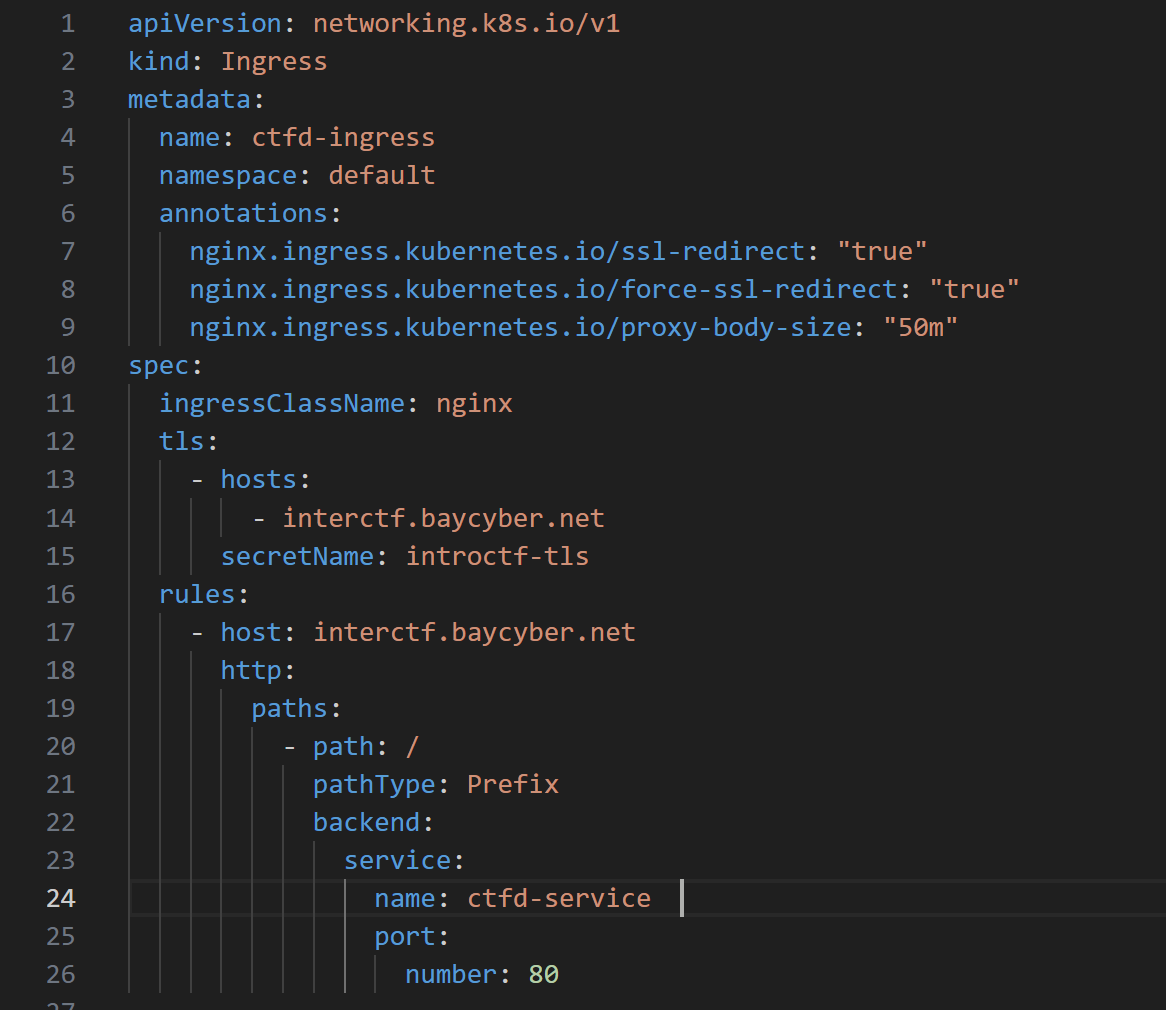Click the "true" value on line 8

click(974, 289)
